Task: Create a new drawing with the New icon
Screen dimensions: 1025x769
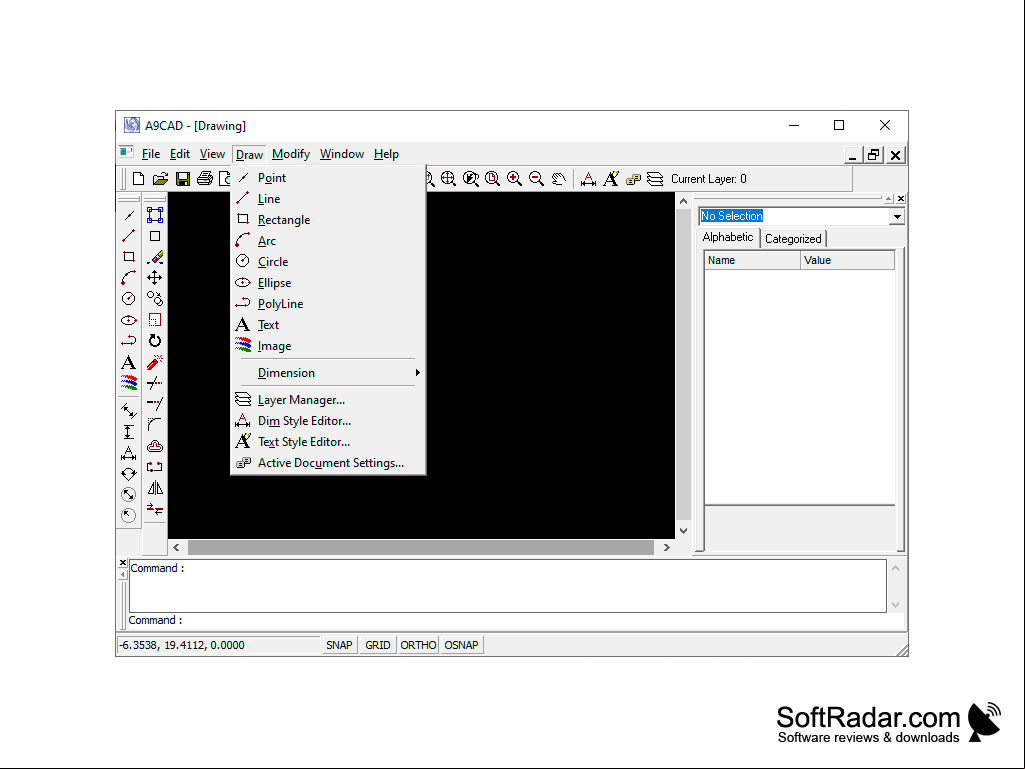Action: click(x=138, y=179)
